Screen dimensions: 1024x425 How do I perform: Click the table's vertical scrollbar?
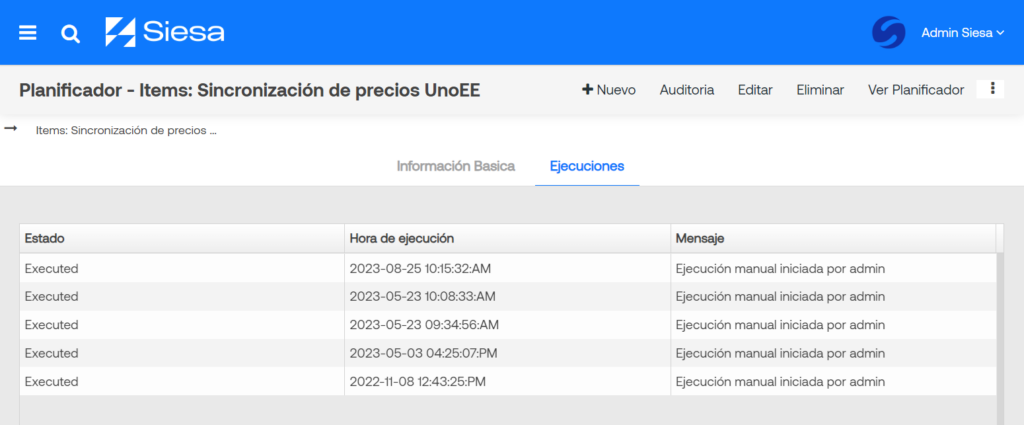(x=1000, y=326)
